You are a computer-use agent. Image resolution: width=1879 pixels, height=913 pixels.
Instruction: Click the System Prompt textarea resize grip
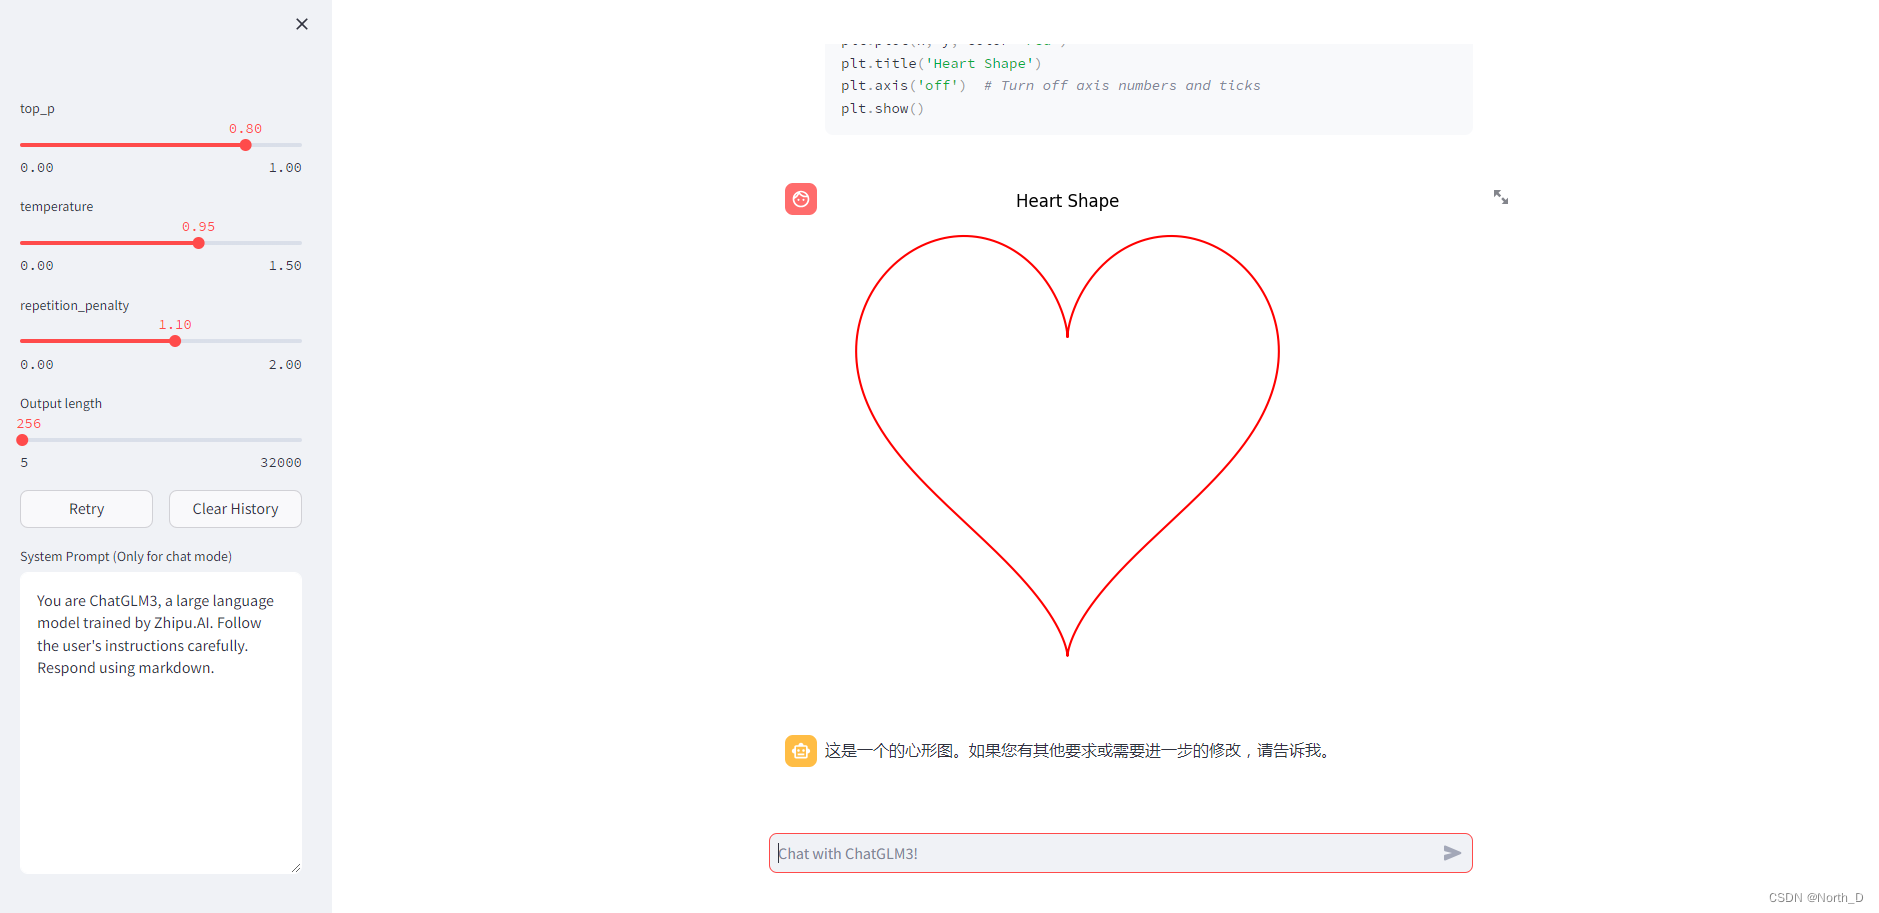(296, 868)
